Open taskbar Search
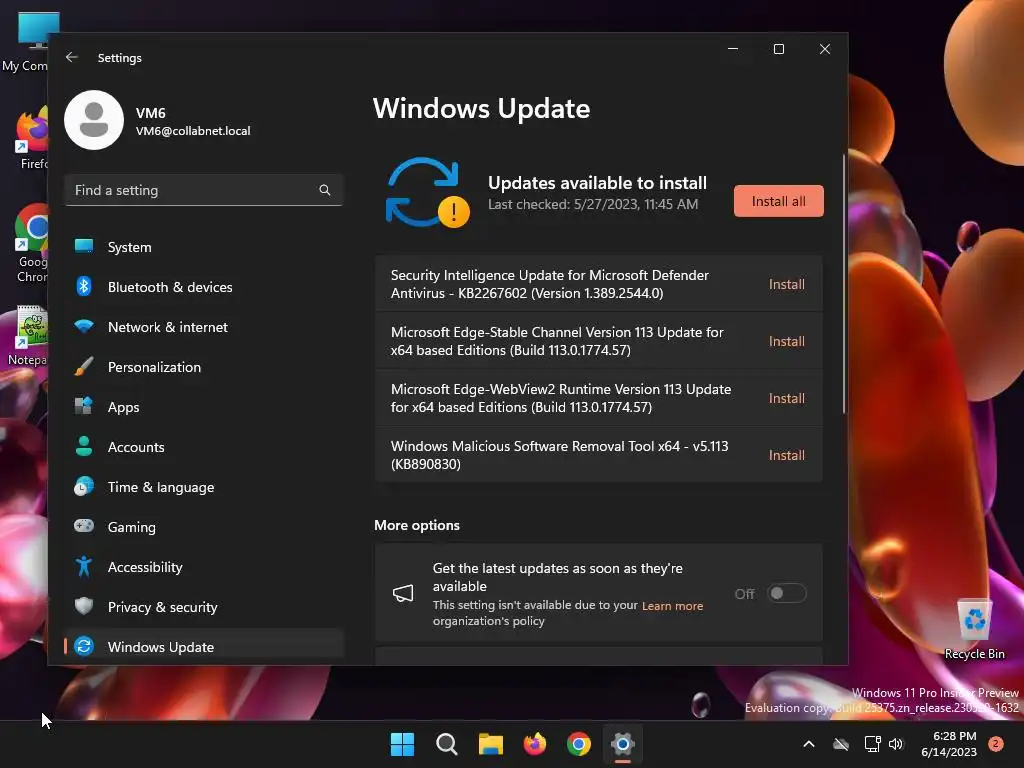The image size is (1024, 768). pyautogui.click(x=447, y=744)
